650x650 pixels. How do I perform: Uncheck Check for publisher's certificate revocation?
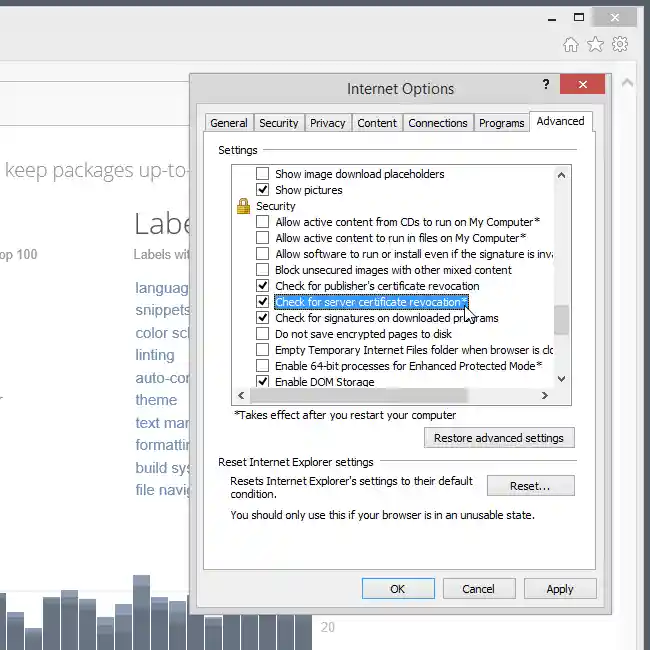point(262,286)
